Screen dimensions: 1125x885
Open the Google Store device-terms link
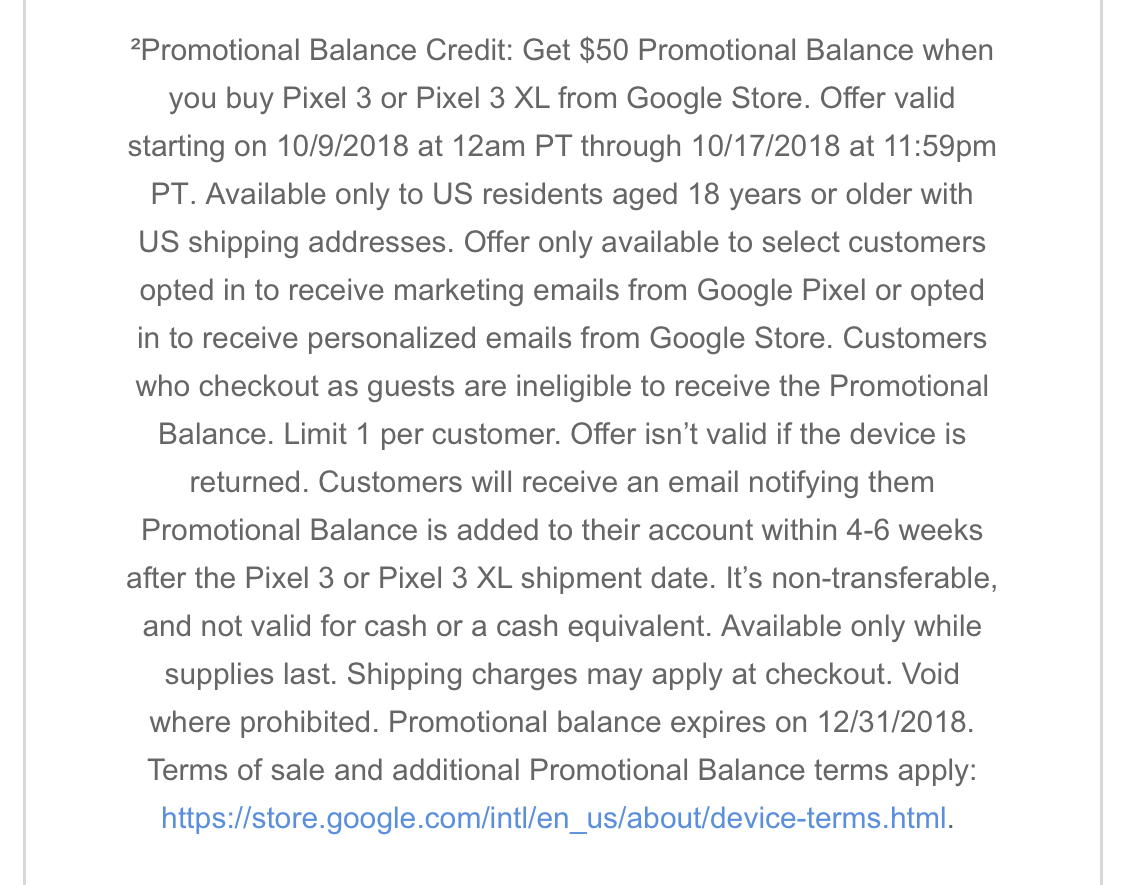554,818
